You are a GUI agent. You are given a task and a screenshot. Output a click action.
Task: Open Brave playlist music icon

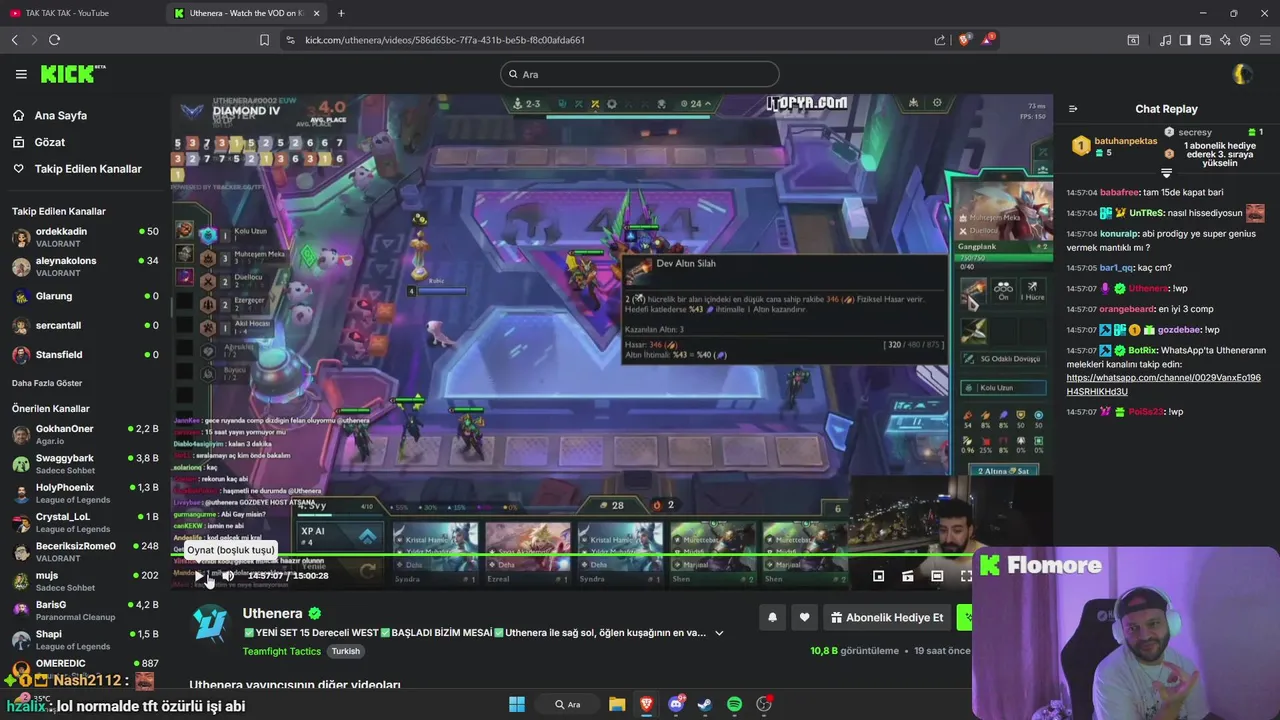(x=1166, y=40)
